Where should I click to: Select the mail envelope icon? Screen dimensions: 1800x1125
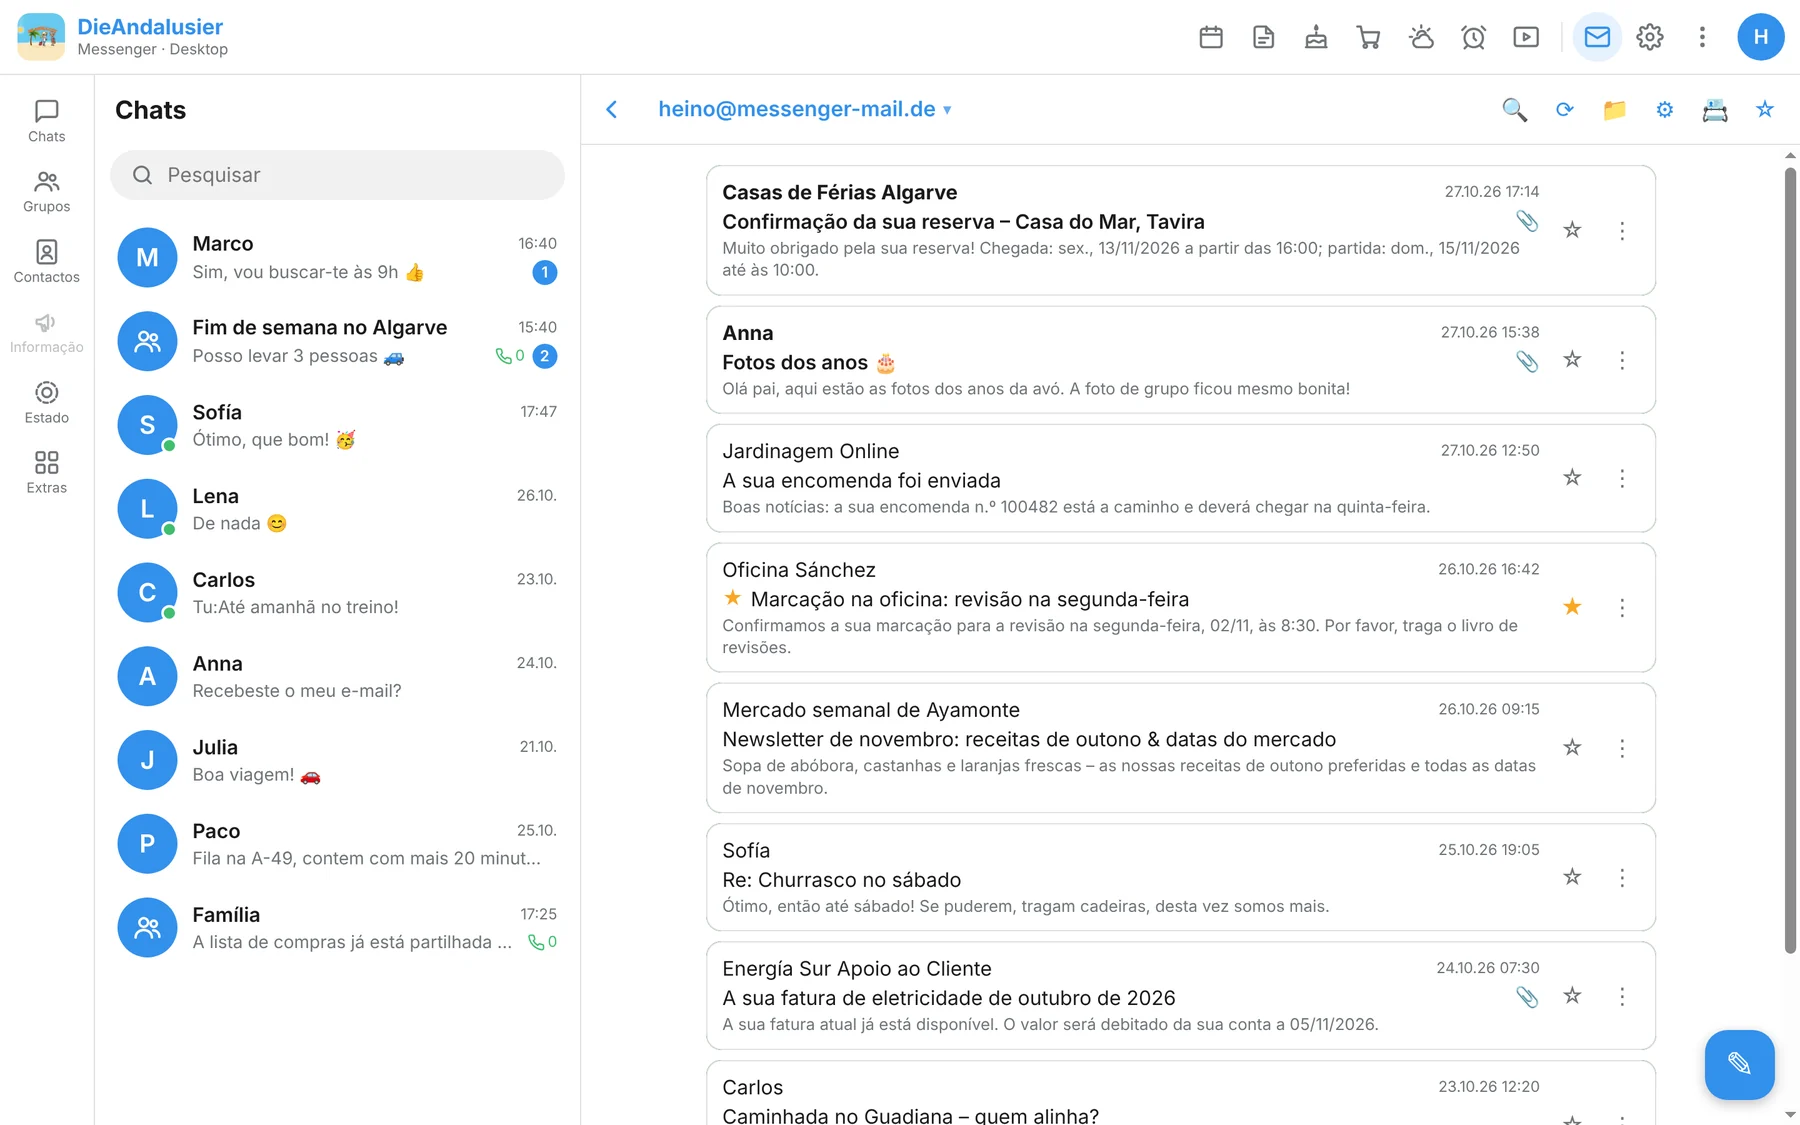[1597, 37]
